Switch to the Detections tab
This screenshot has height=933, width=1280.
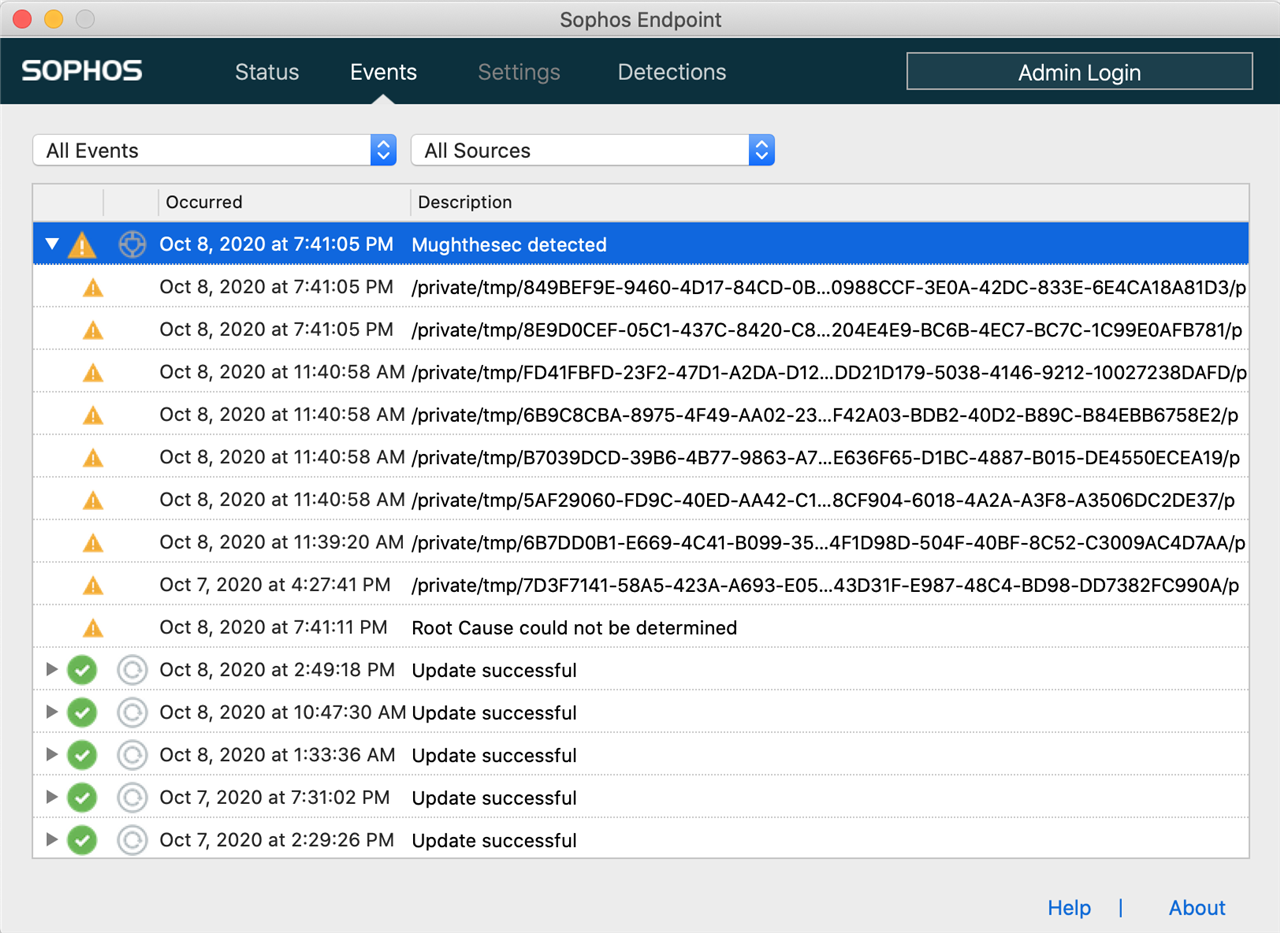(672, 72)
